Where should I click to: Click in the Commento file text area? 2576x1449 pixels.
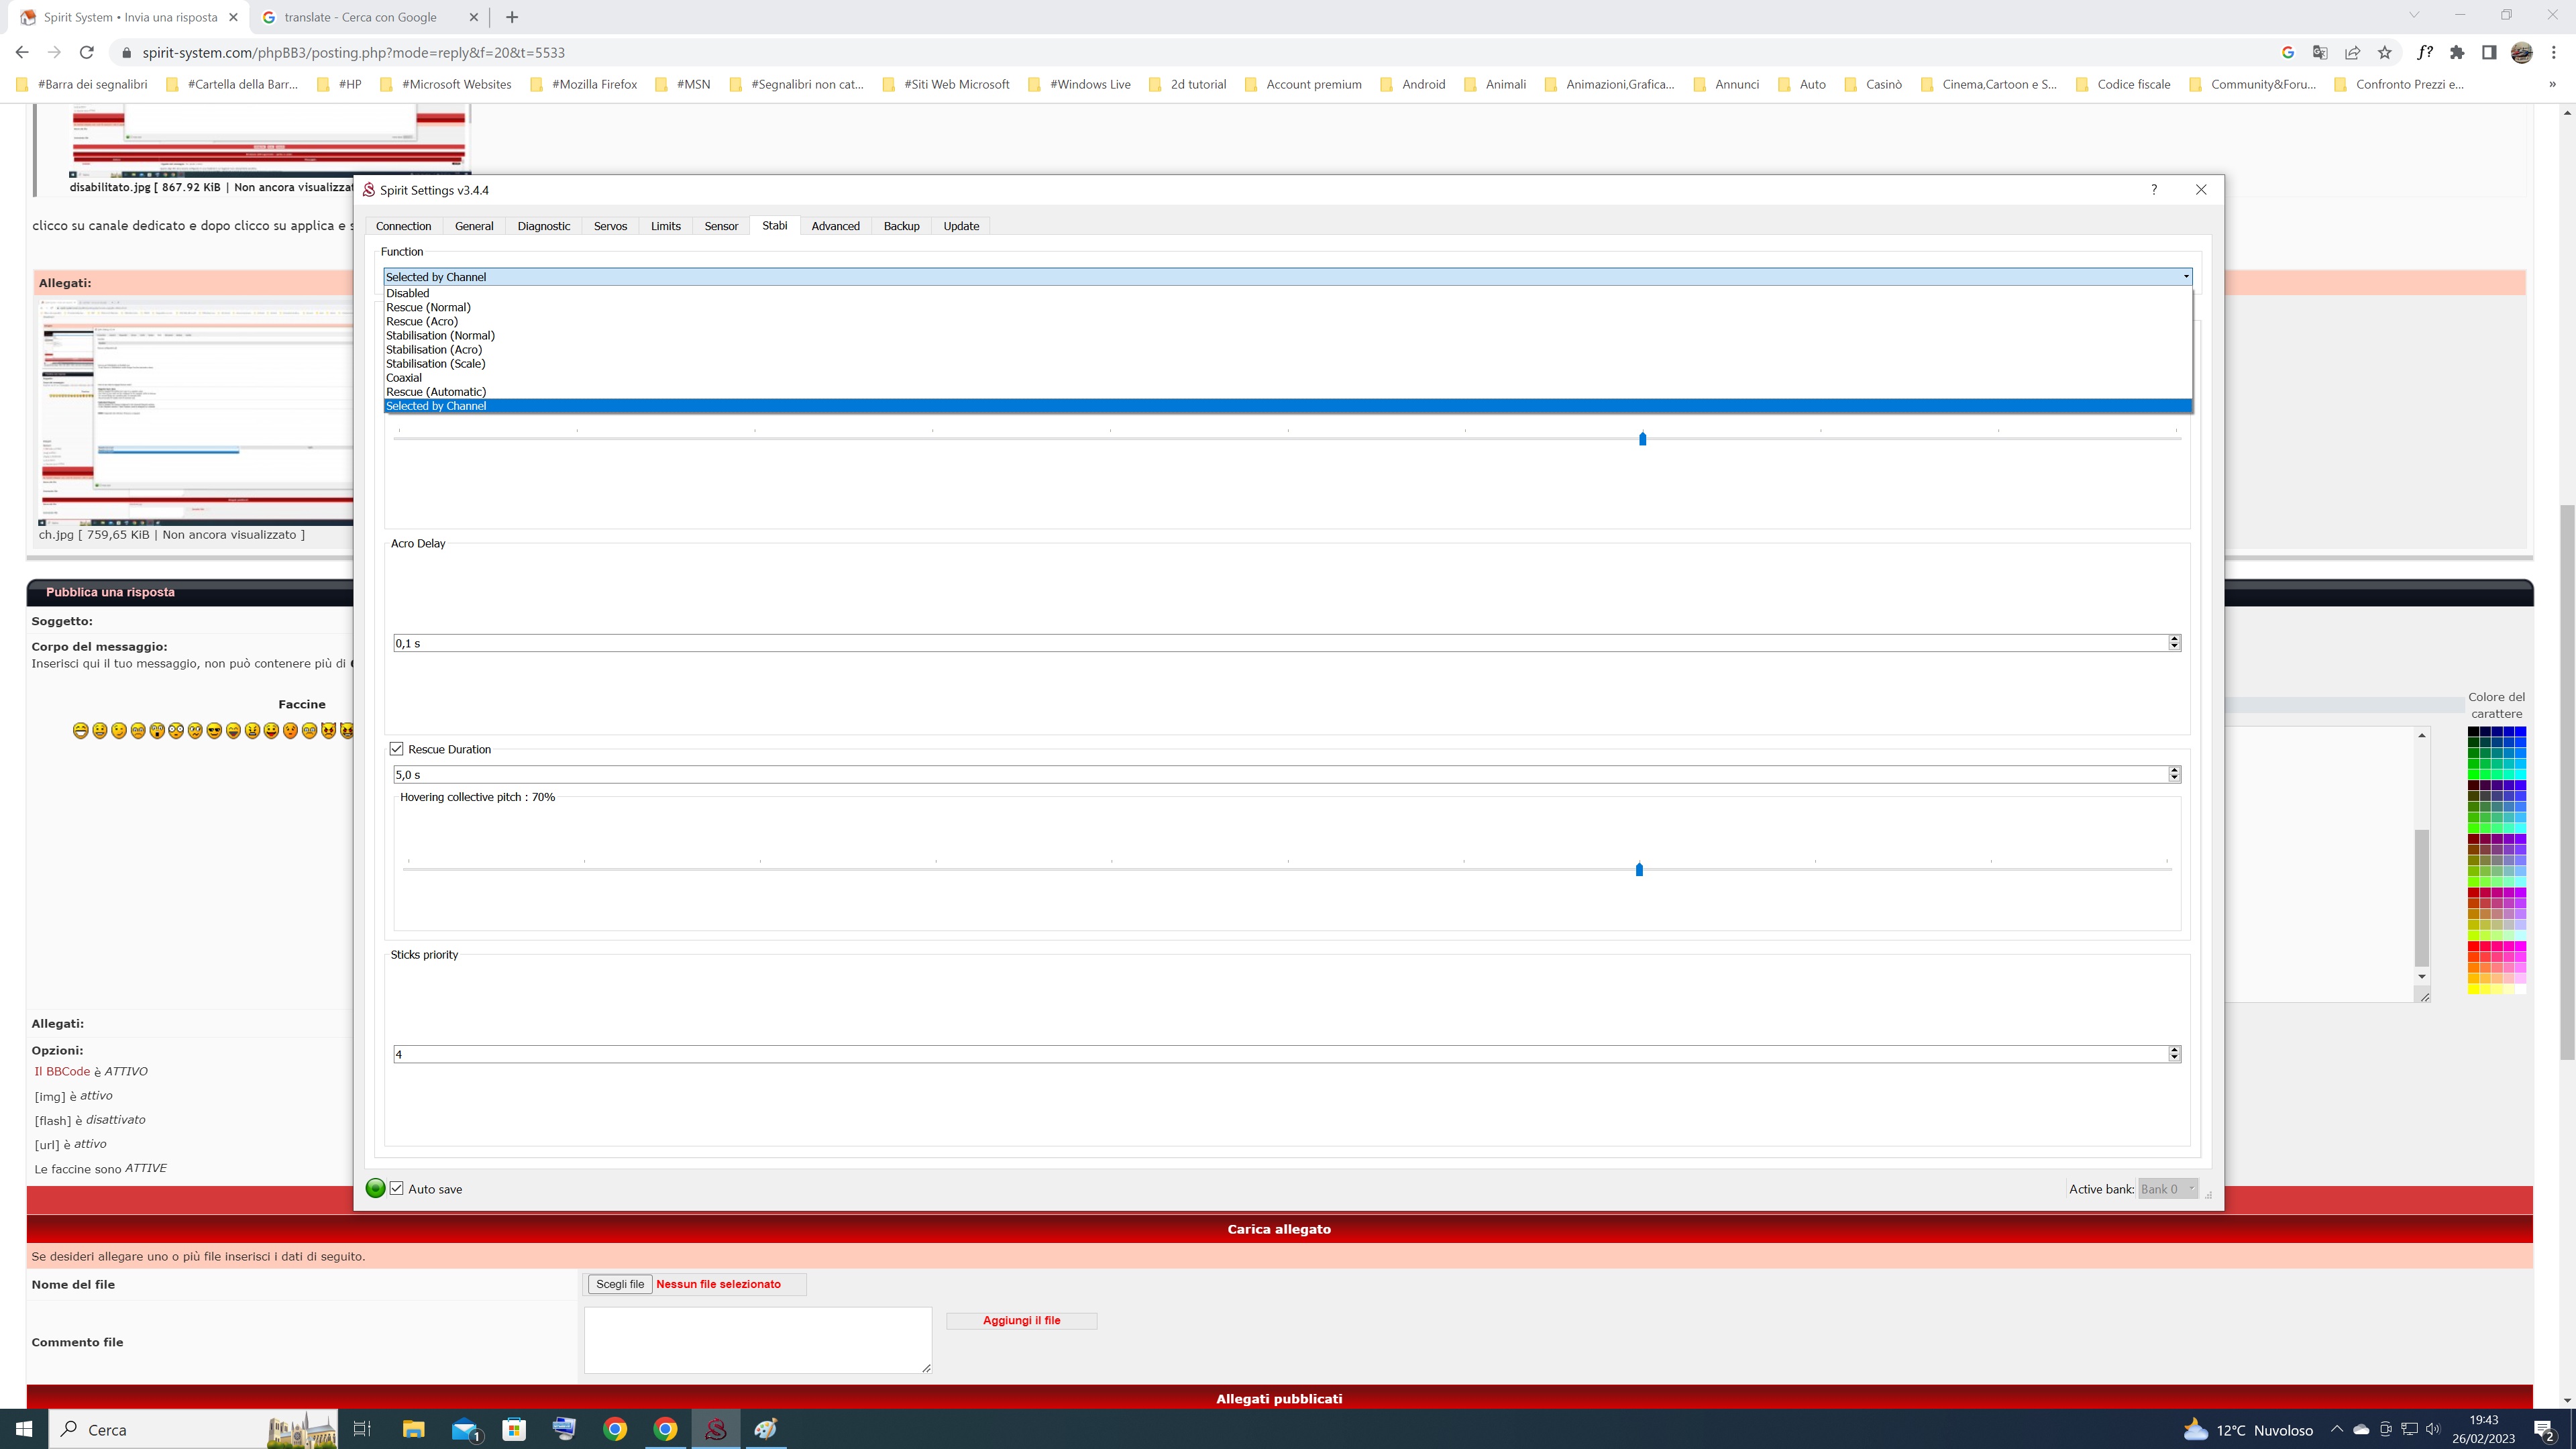pos(757,1339)
